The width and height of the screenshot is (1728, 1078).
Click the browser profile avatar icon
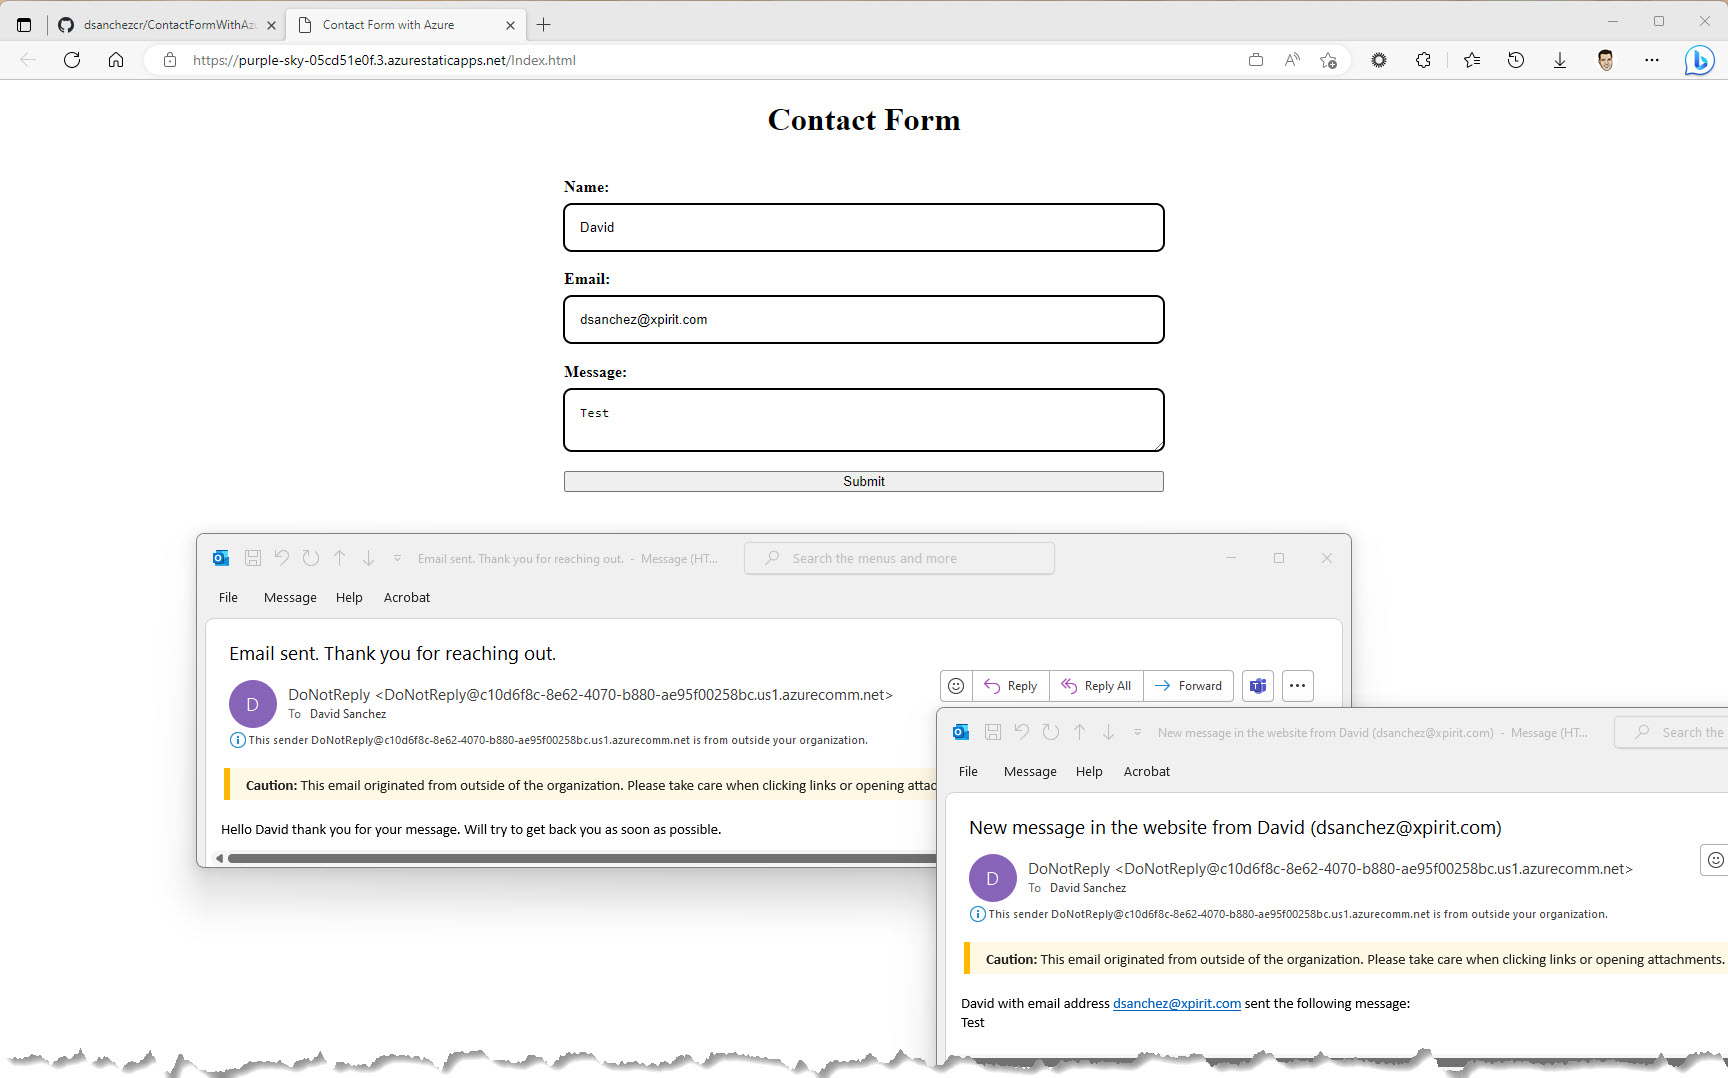pyautogui.click(x=1605, y=60)
